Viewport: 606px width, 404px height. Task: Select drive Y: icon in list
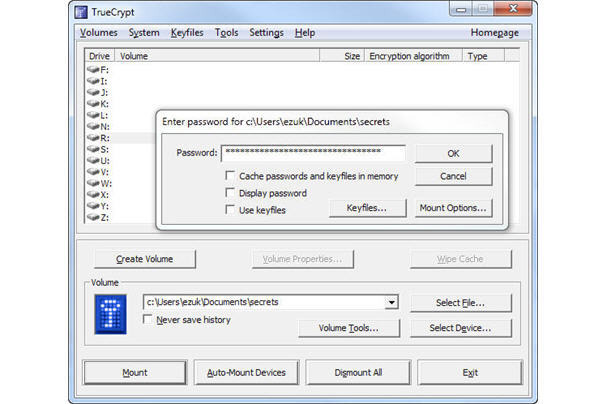click(93, 206)
